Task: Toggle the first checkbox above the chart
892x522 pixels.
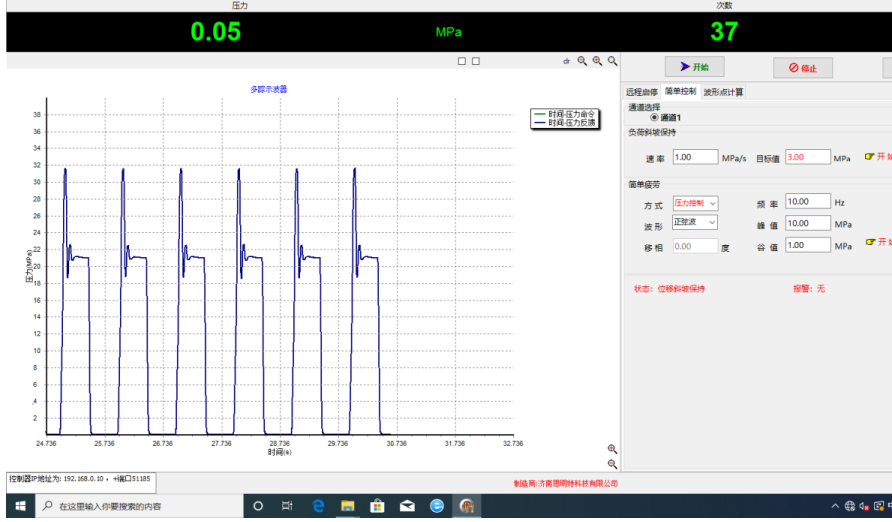Action: pos(462,61)
